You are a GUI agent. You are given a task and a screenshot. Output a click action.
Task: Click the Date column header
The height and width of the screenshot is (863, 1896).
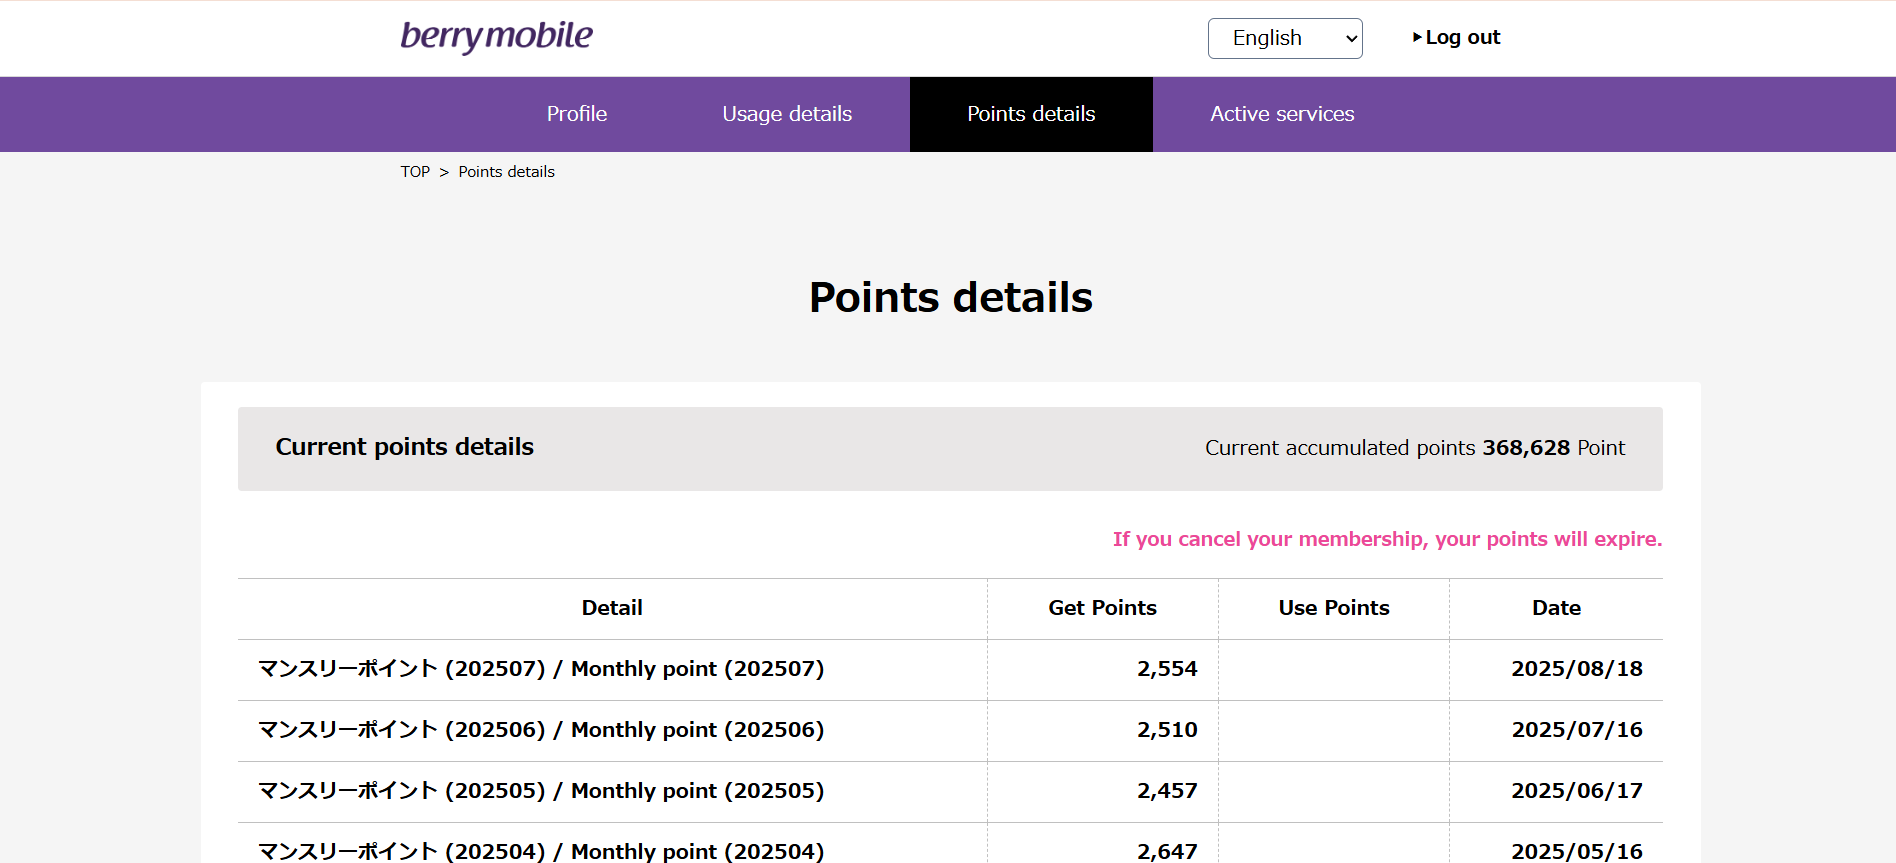(x=1556, y=608)
